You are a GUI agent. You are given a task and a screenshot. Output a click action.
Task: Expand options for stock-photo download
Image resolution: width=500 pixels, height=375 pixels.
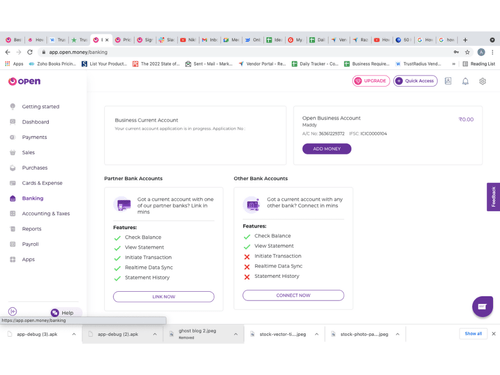pos(397,334)
